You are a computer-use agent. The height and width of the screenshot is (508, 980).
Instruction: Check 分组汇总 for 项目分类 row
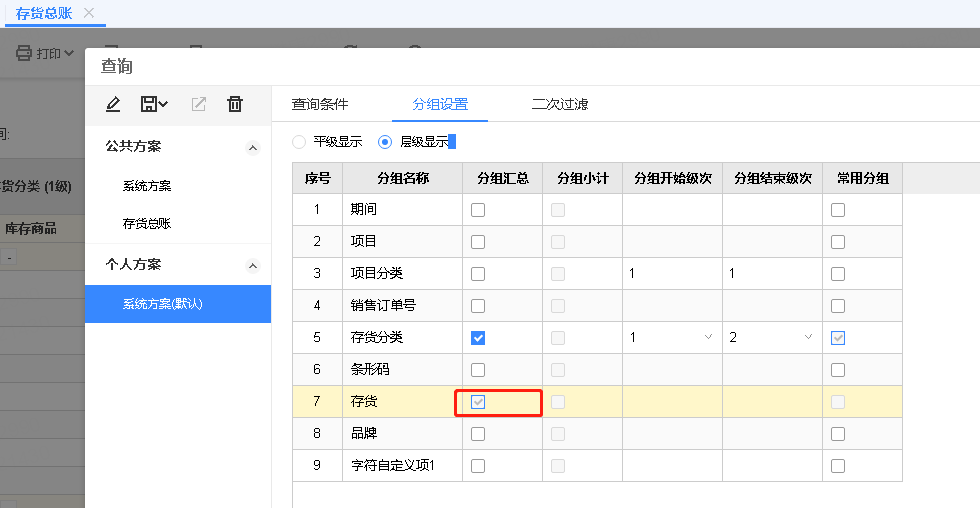coord(478,274)
